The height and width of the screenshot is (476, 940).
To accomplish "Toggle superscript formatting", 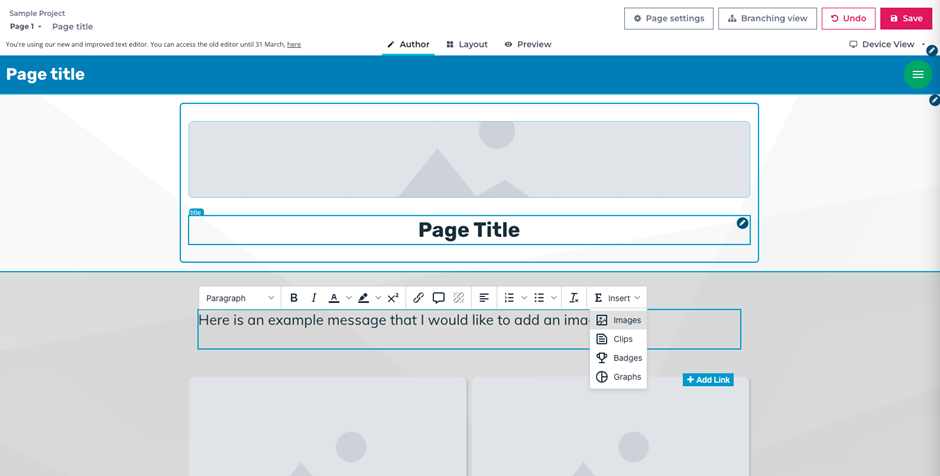I will [x=393, y=298].
